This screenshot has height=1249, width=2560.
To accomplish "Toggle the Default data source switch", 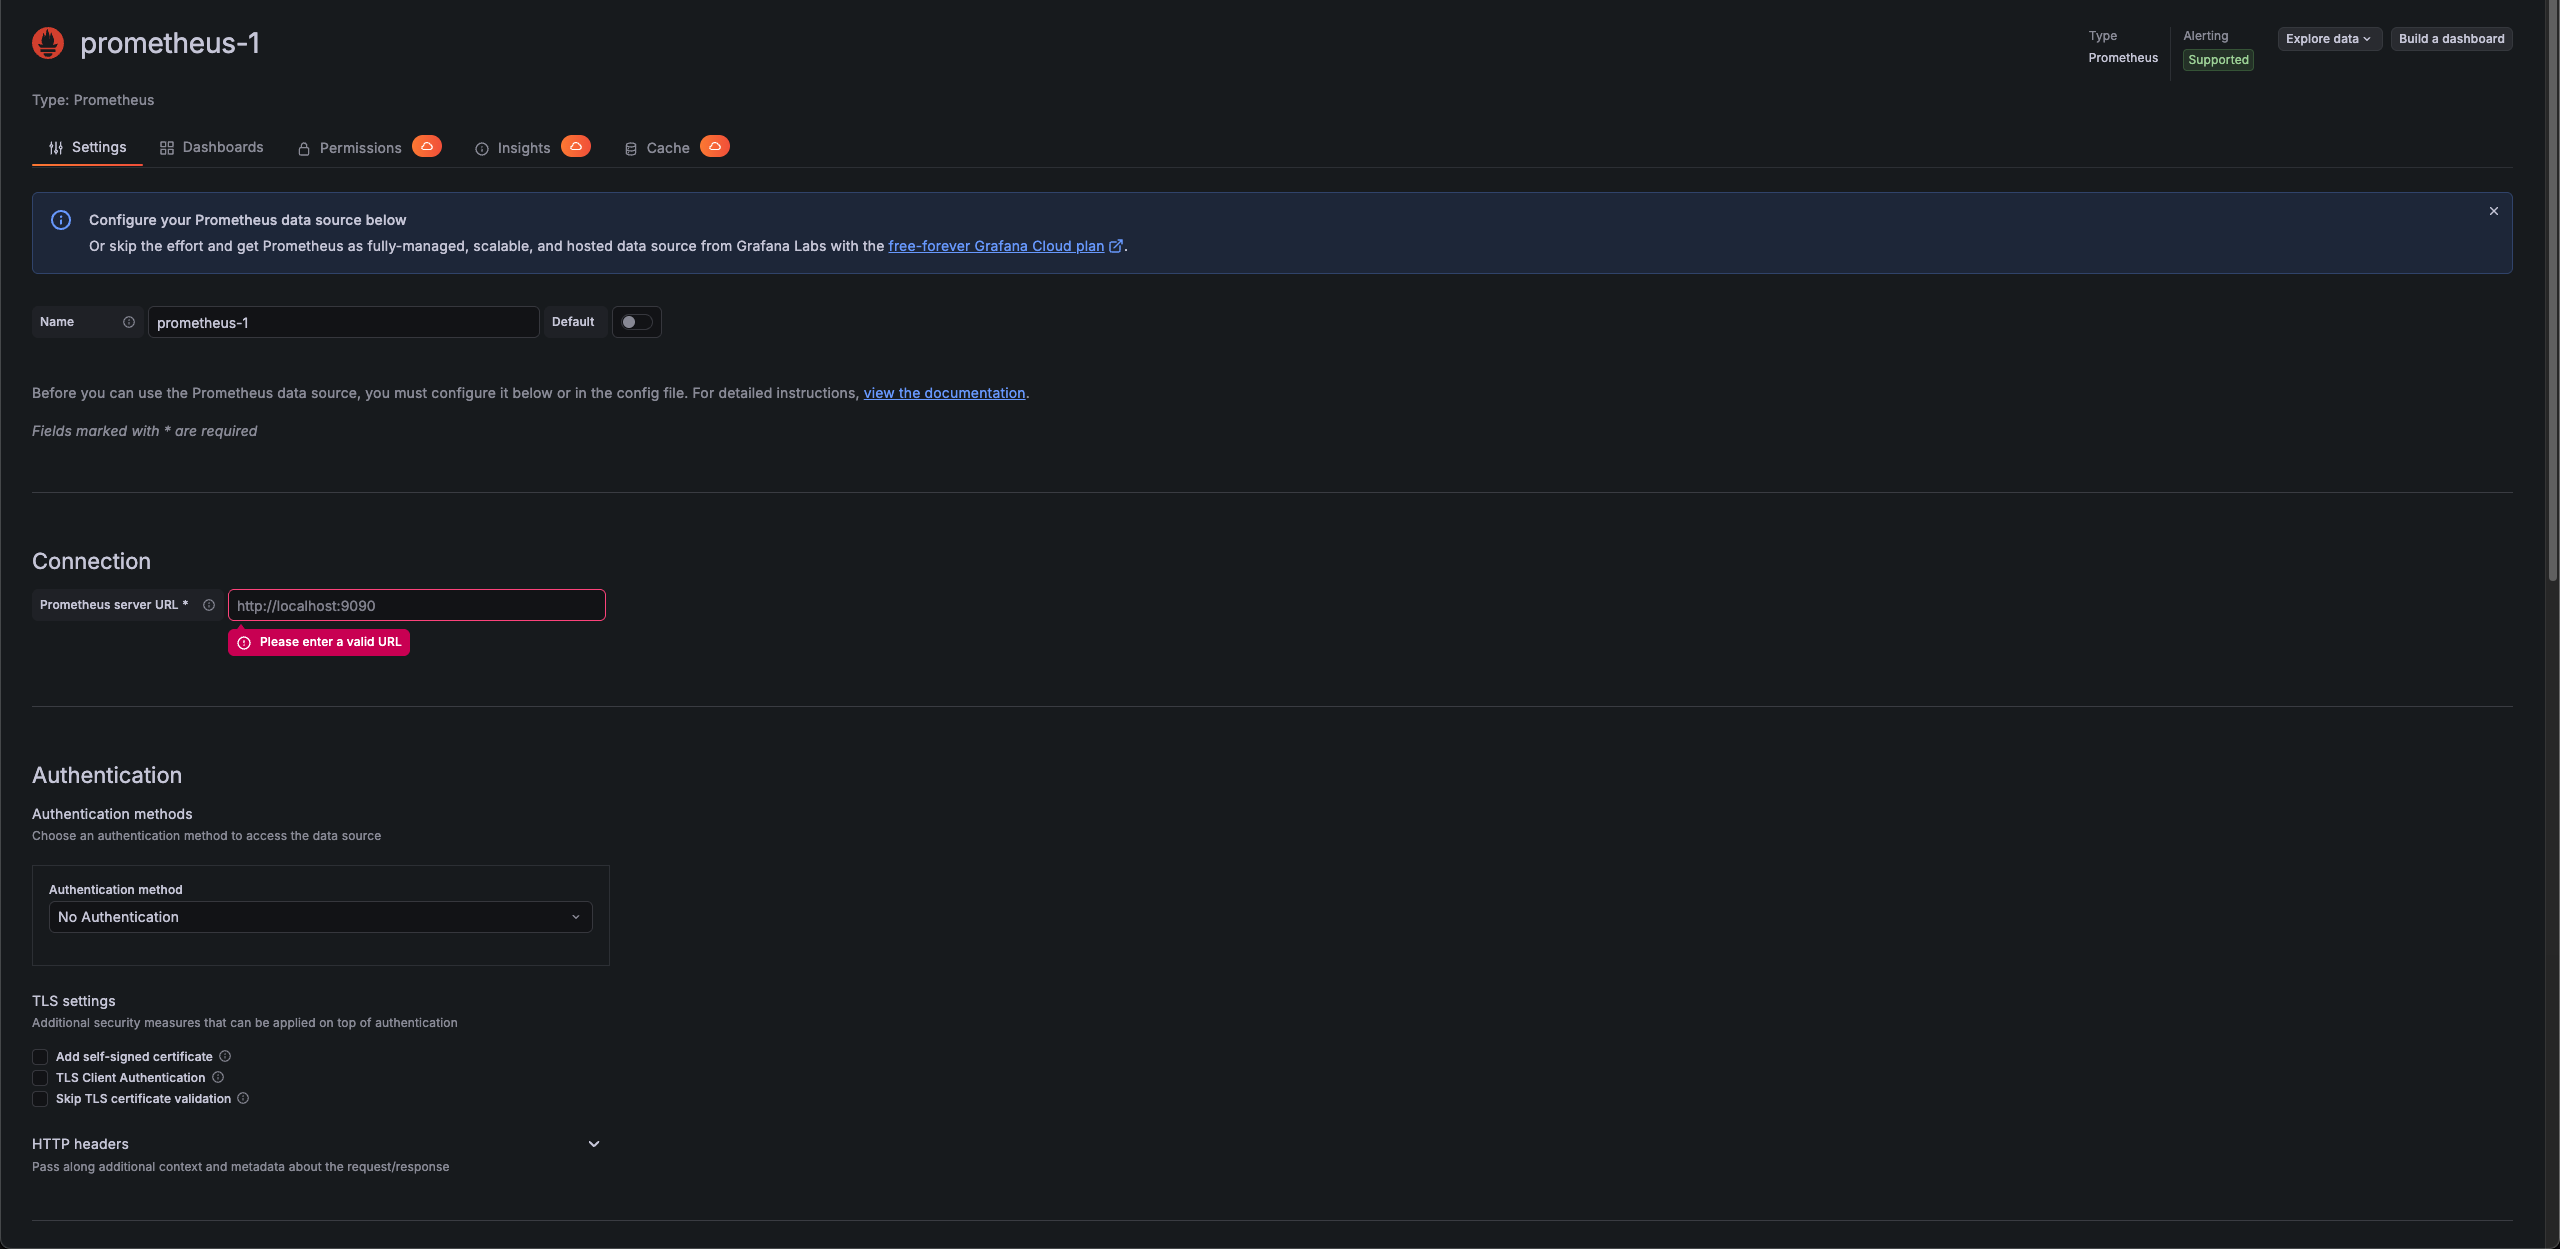I will (x=636, y=322).
